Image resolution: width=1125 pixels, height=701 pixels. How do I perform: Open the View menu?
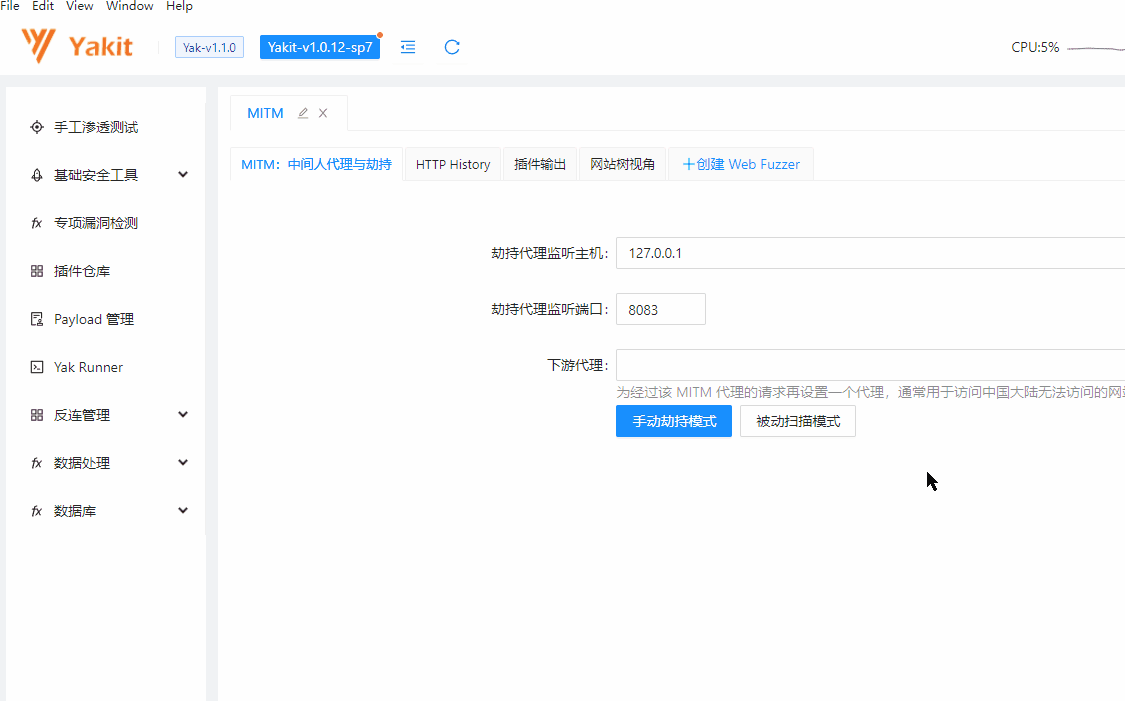pyautogui.click(x=80, y=6)
